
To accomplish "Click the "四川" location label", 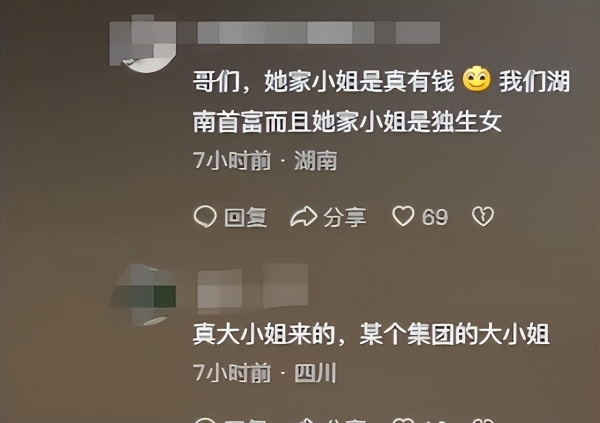I will point(315,373).
